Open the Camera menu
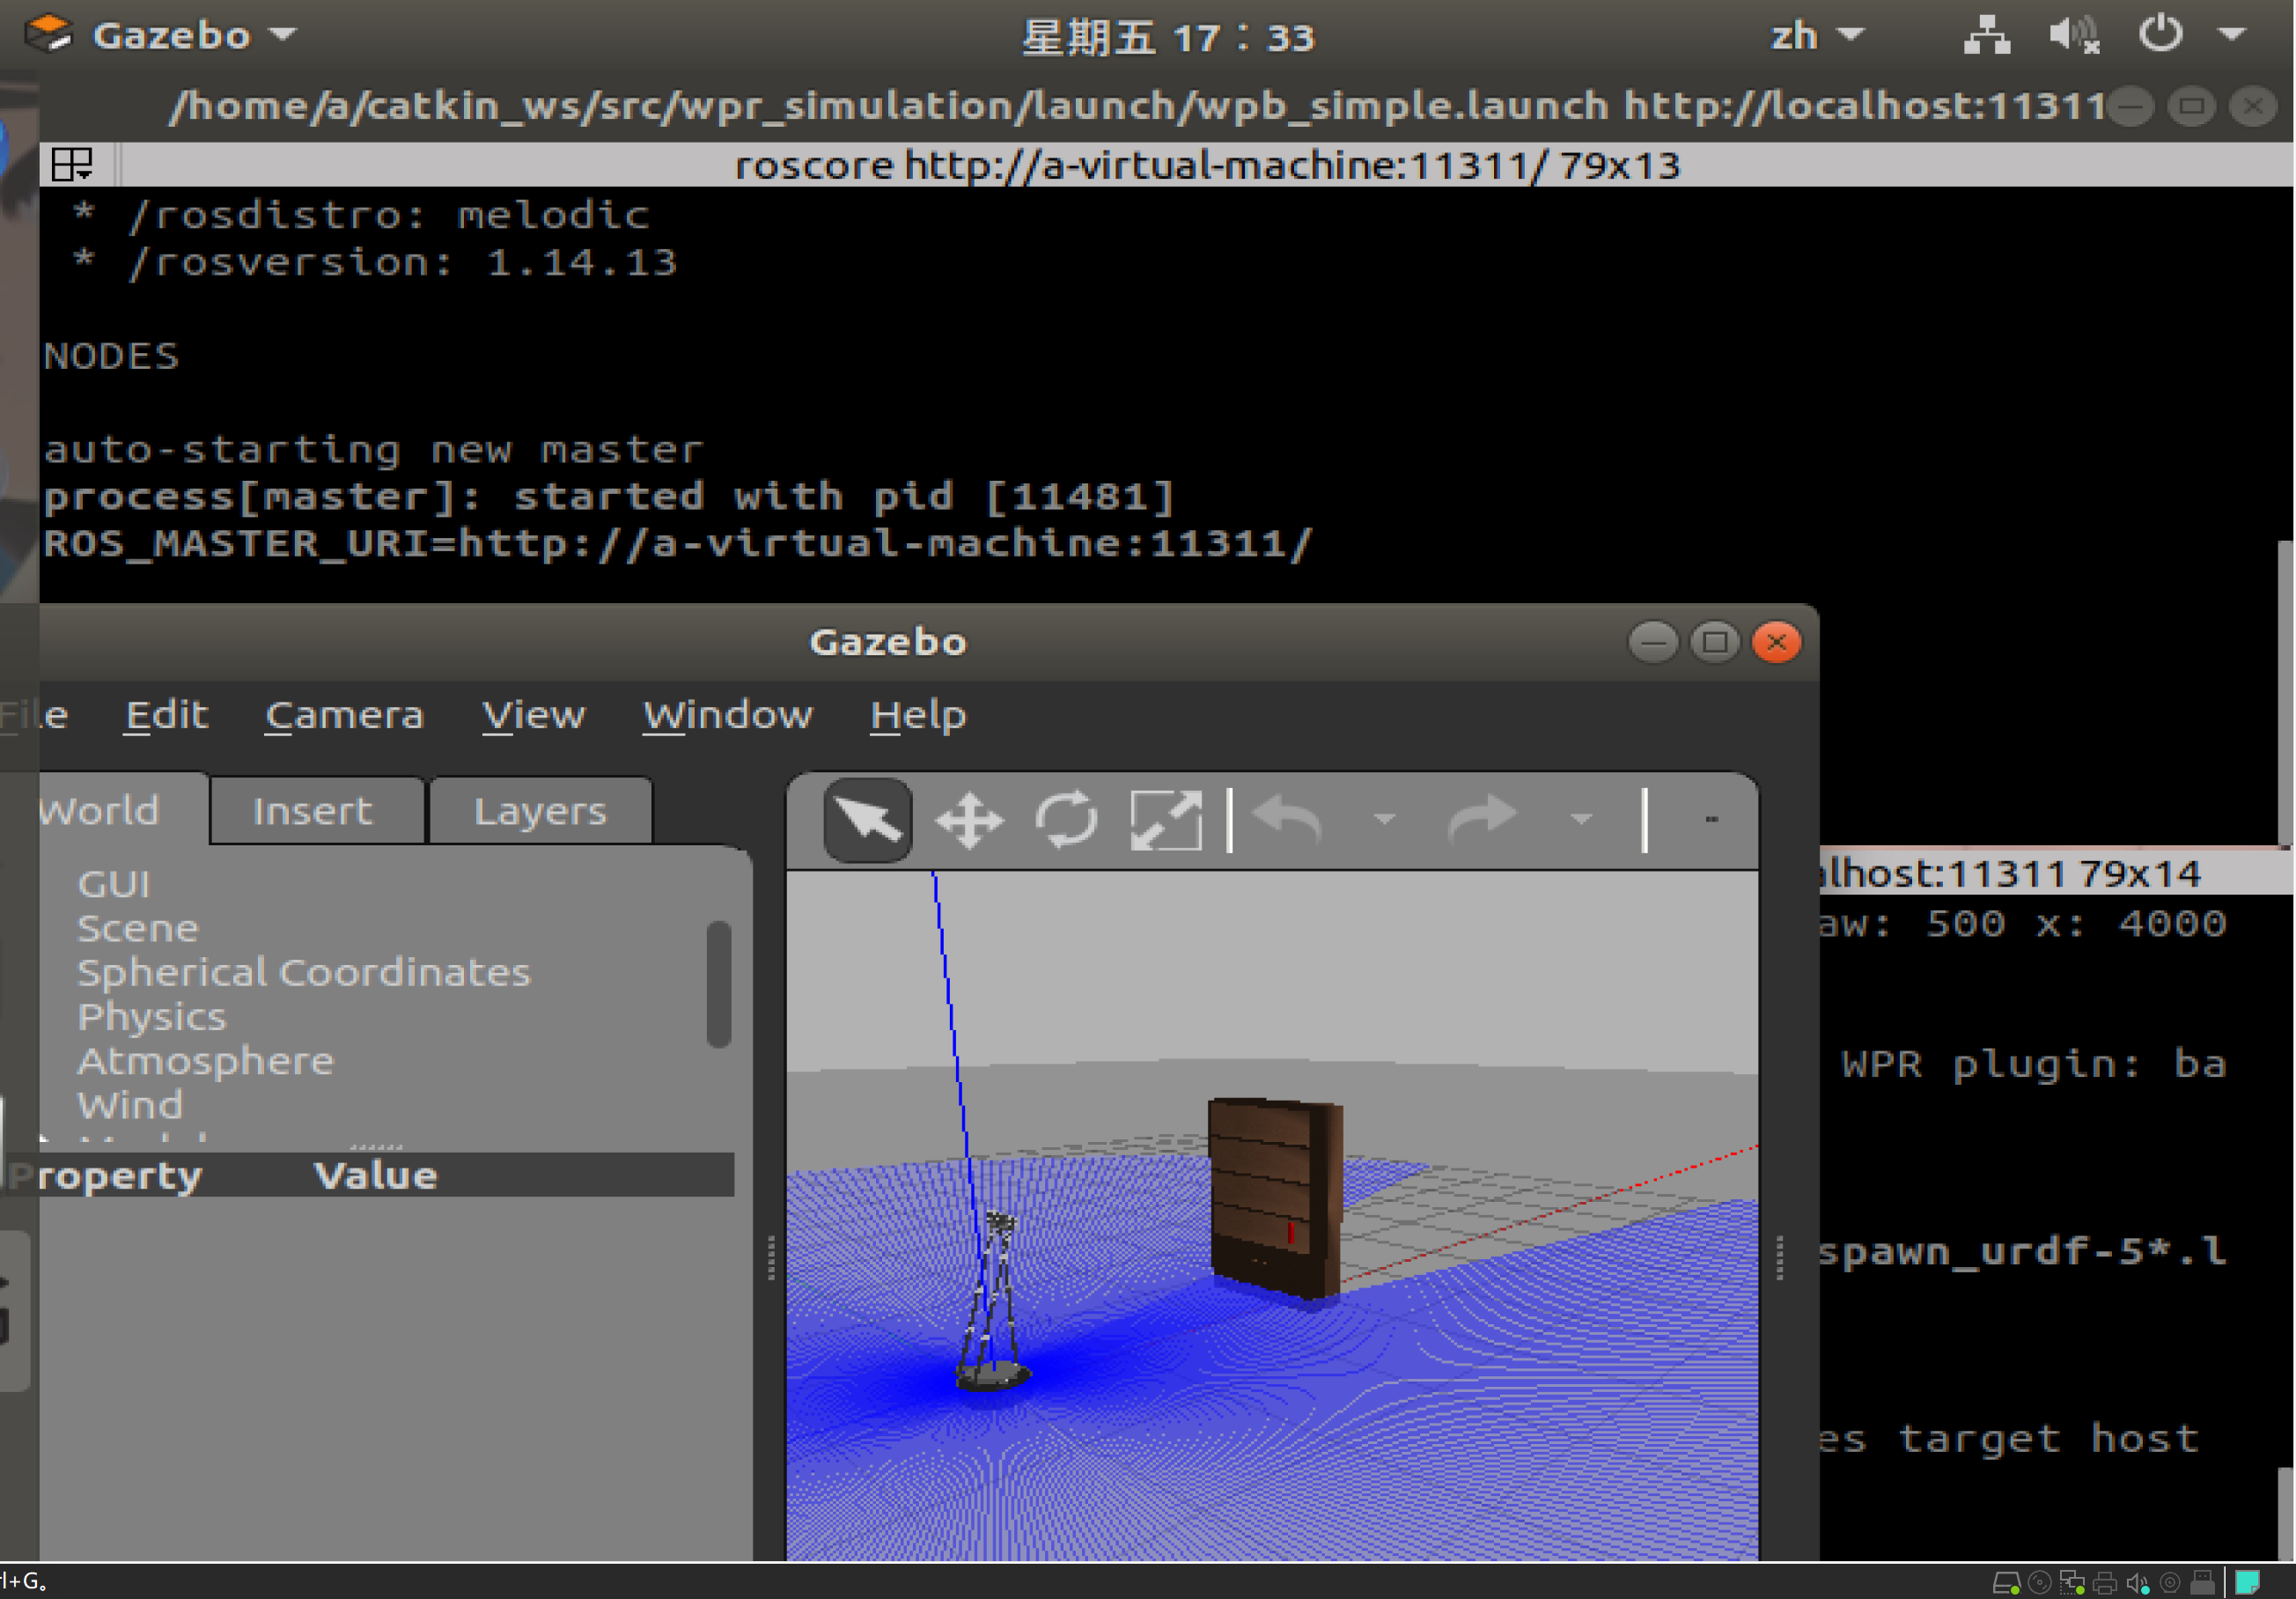Image resolution: width=2296 pixels, height=1599 pixels. pos(344,715)
